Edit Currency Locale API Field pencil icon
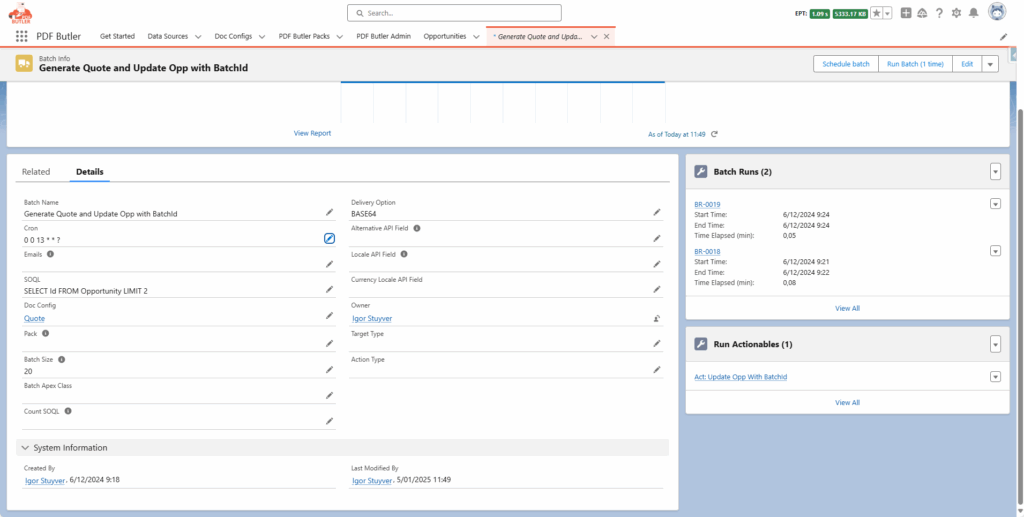 (656, 289)
